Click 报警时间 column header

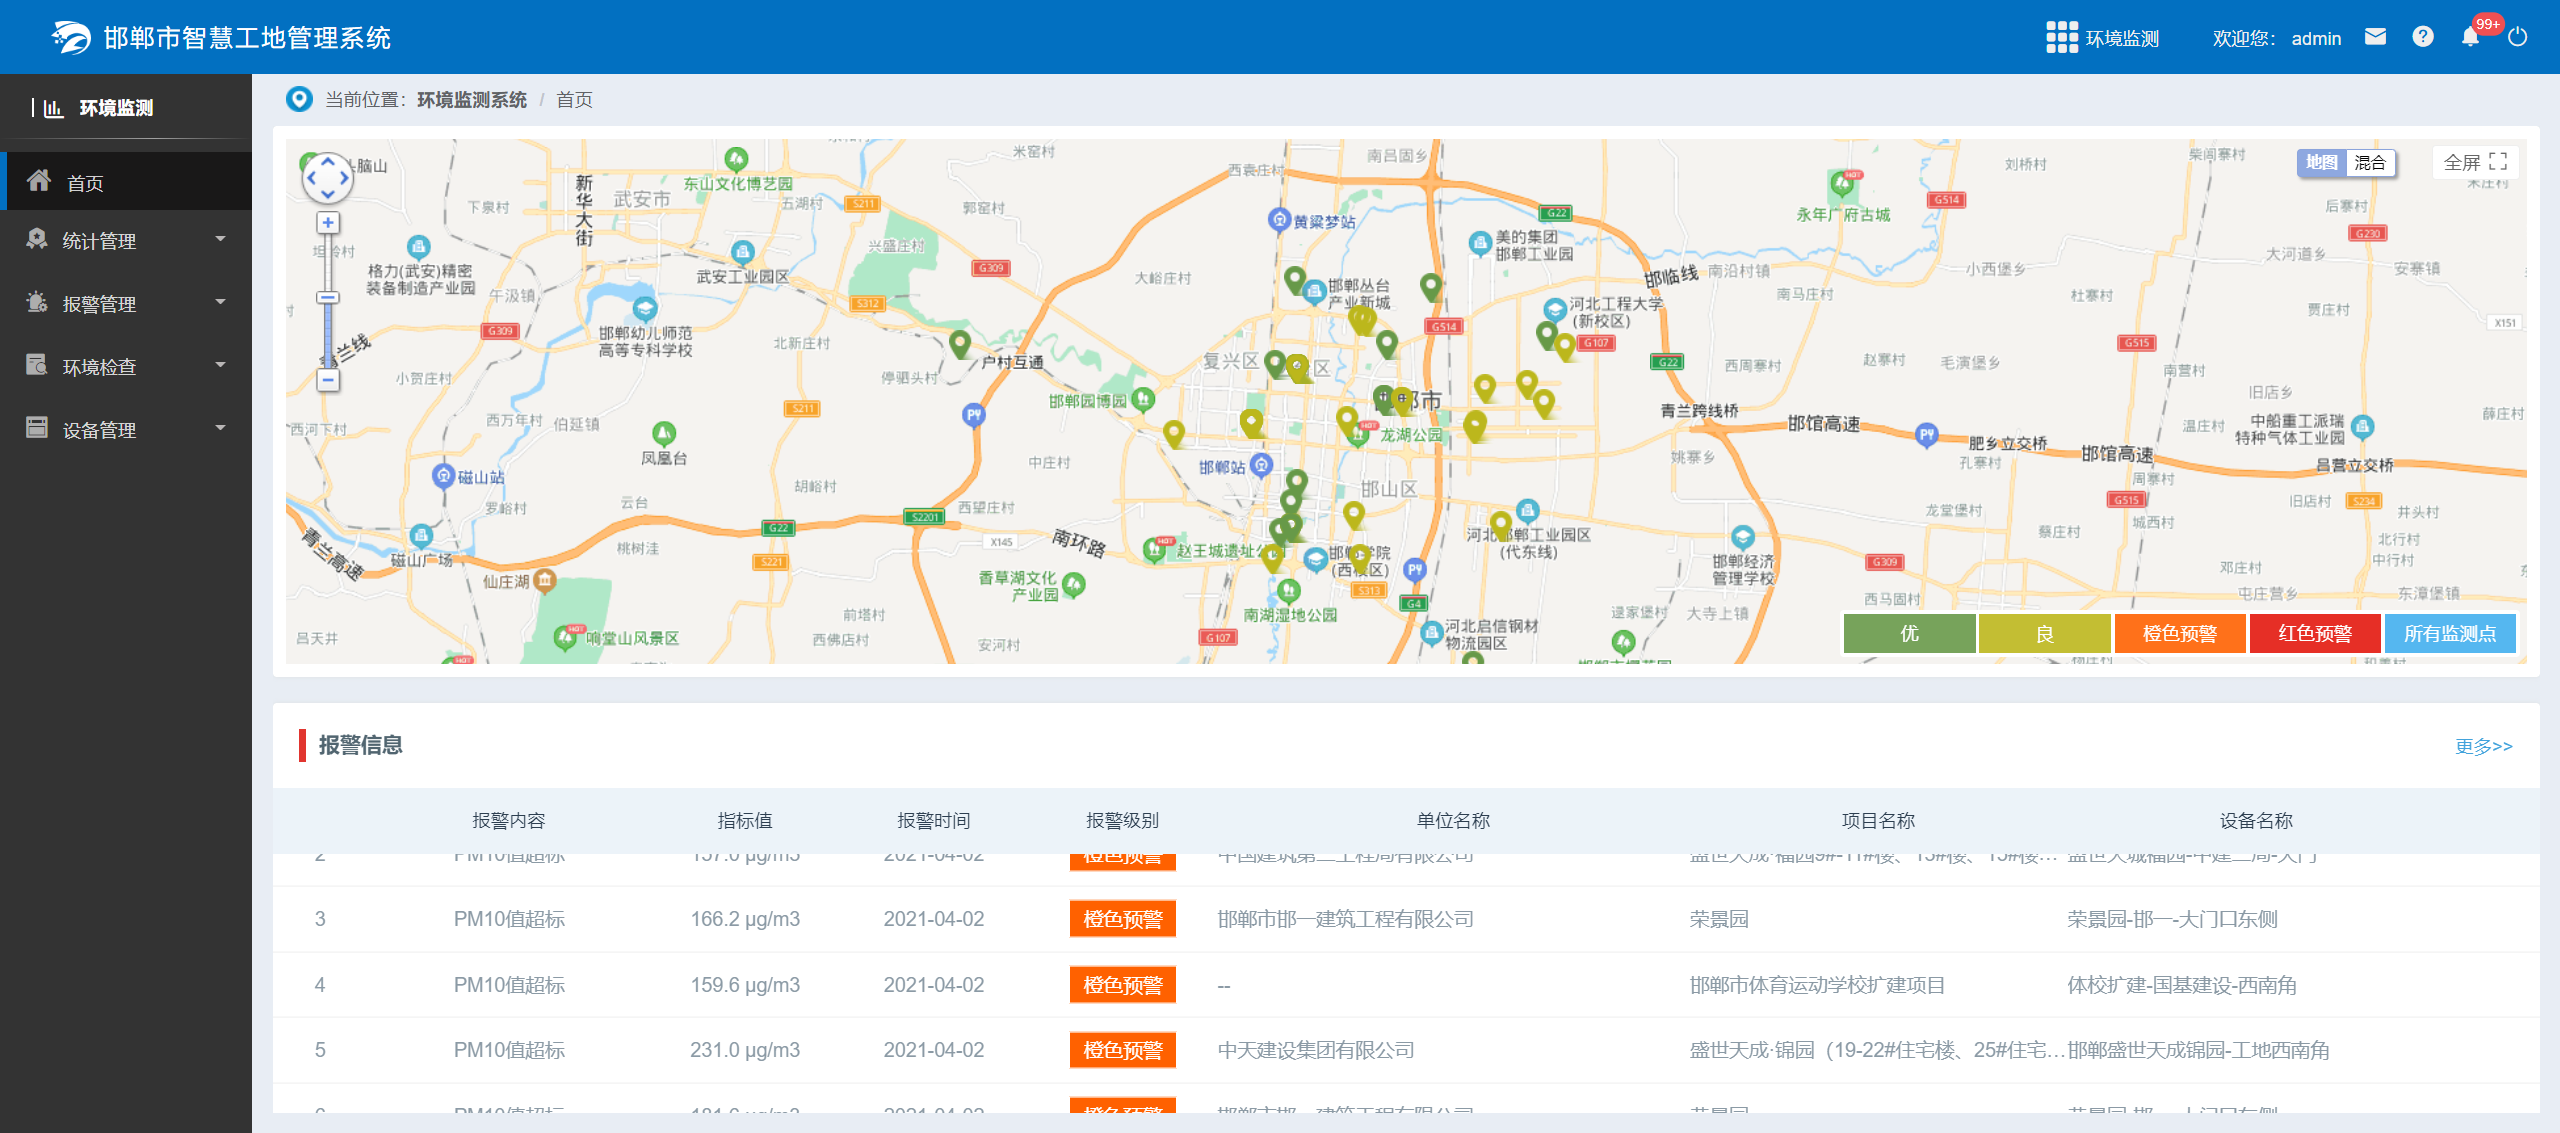(933, 820)
